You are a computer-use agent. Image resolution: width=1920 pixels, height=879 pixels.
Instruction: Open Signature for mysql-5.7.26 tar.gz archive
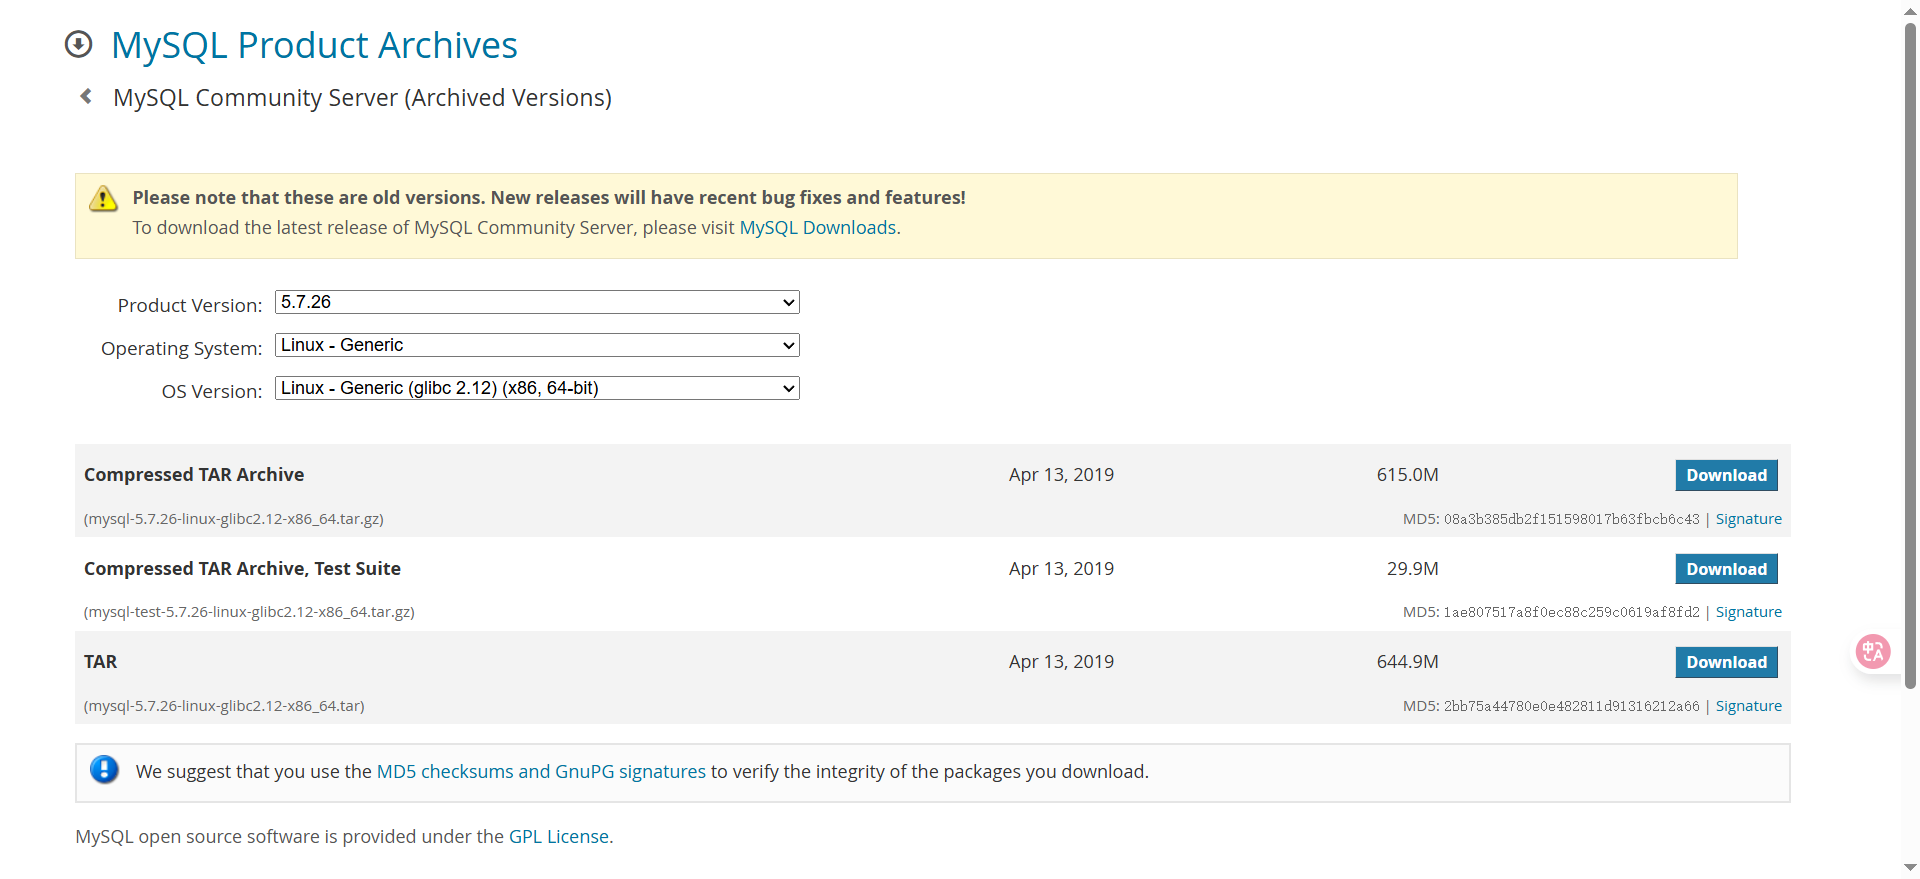[1748, 519]
